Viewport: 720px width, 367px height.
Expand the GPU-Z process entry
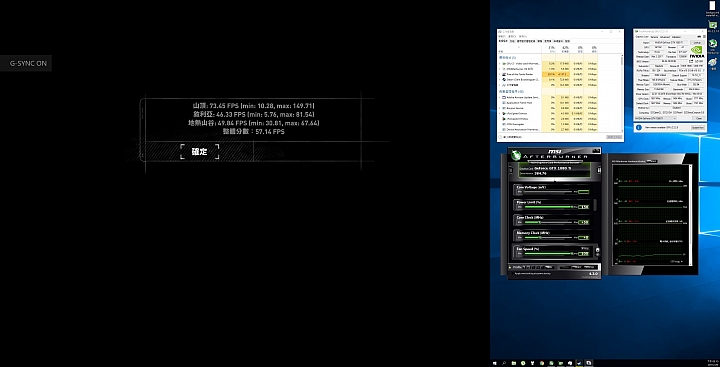(500, 63)
